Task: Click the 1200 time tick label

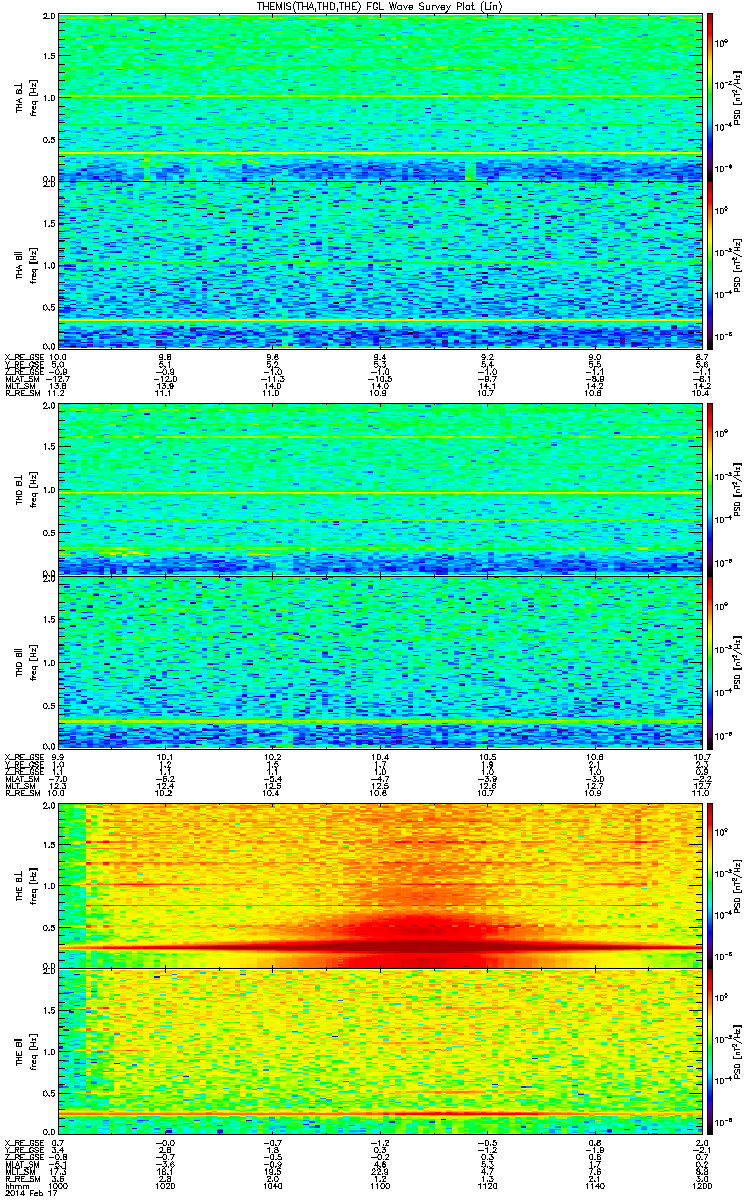Action: 701,1186
